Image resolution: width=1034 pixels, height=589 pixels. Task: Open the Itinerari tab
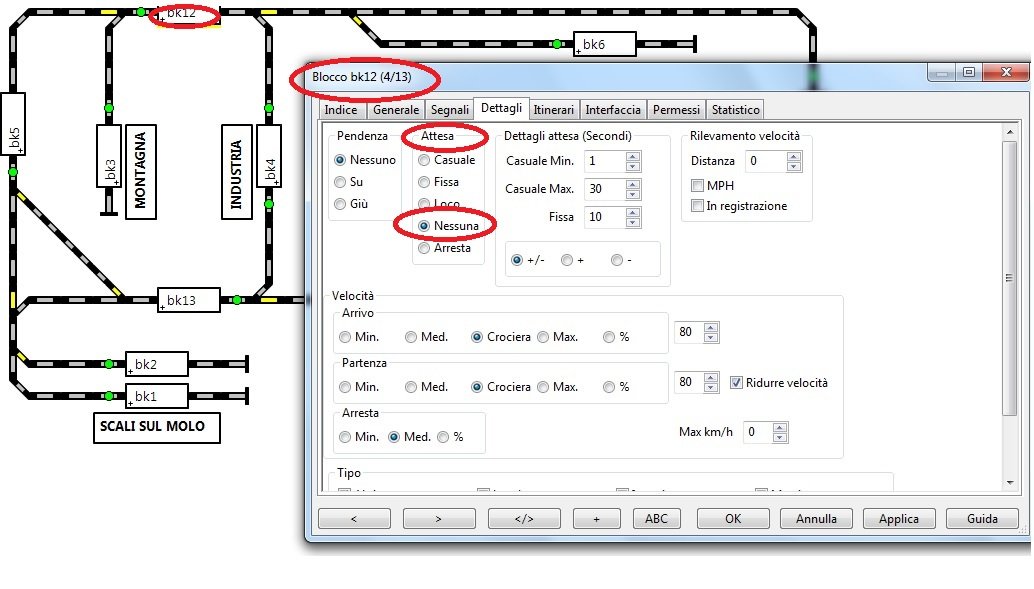pos(553,110)
